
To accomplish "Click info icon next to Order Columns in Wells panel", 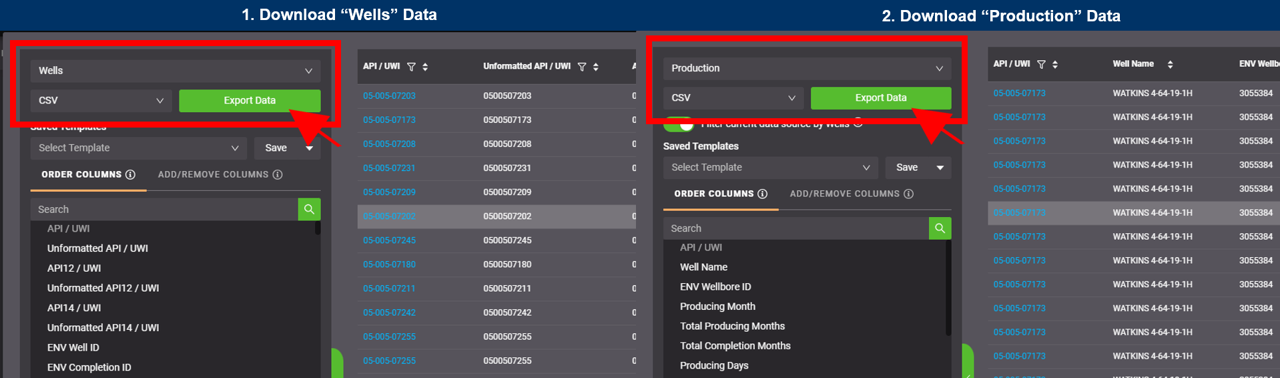I will 131,174.
